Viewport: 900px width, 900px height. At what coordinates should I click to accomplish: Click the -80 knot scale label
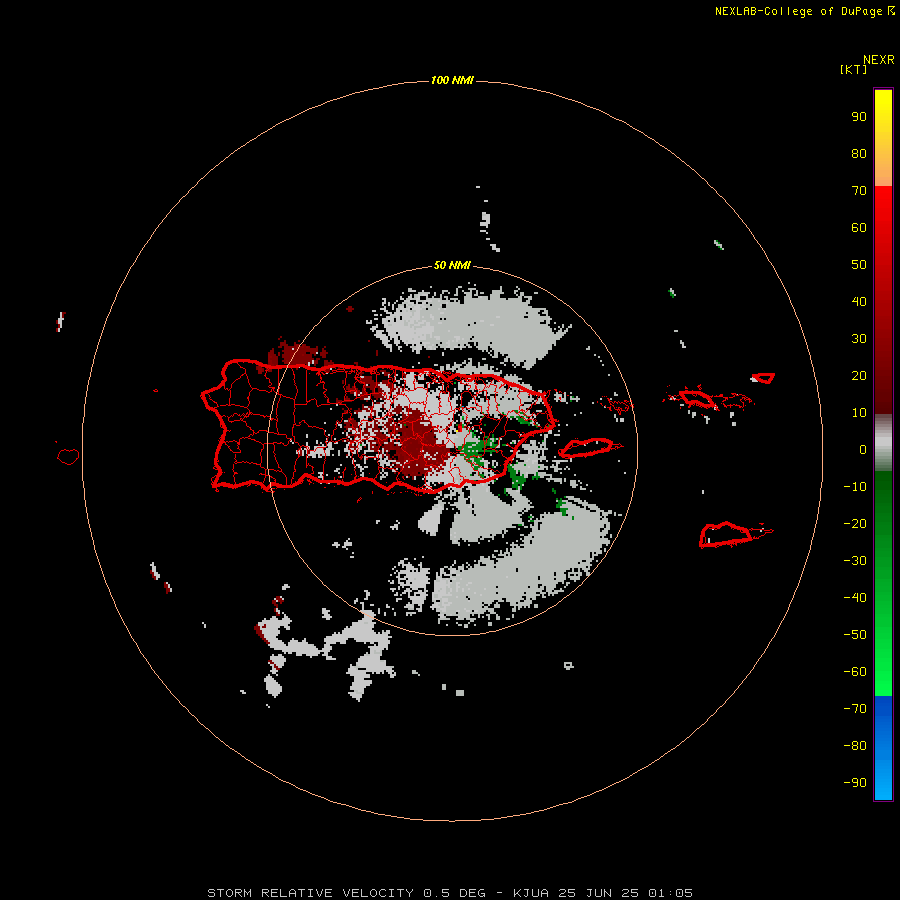coord(855,746)
